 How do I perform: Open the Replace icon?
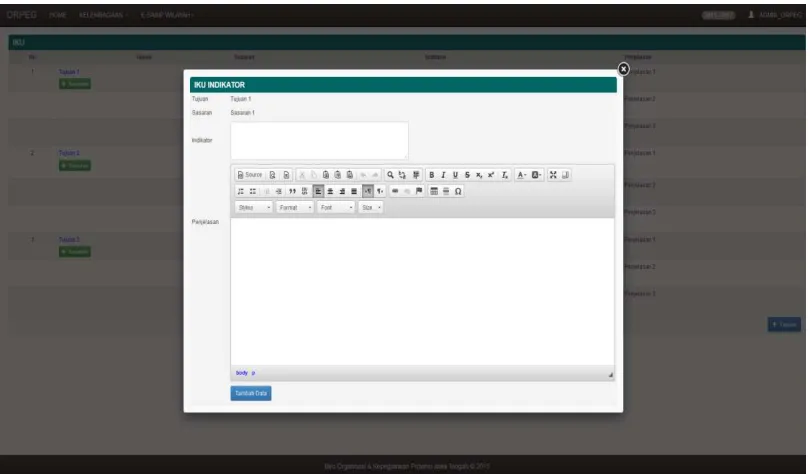point(402,175)
